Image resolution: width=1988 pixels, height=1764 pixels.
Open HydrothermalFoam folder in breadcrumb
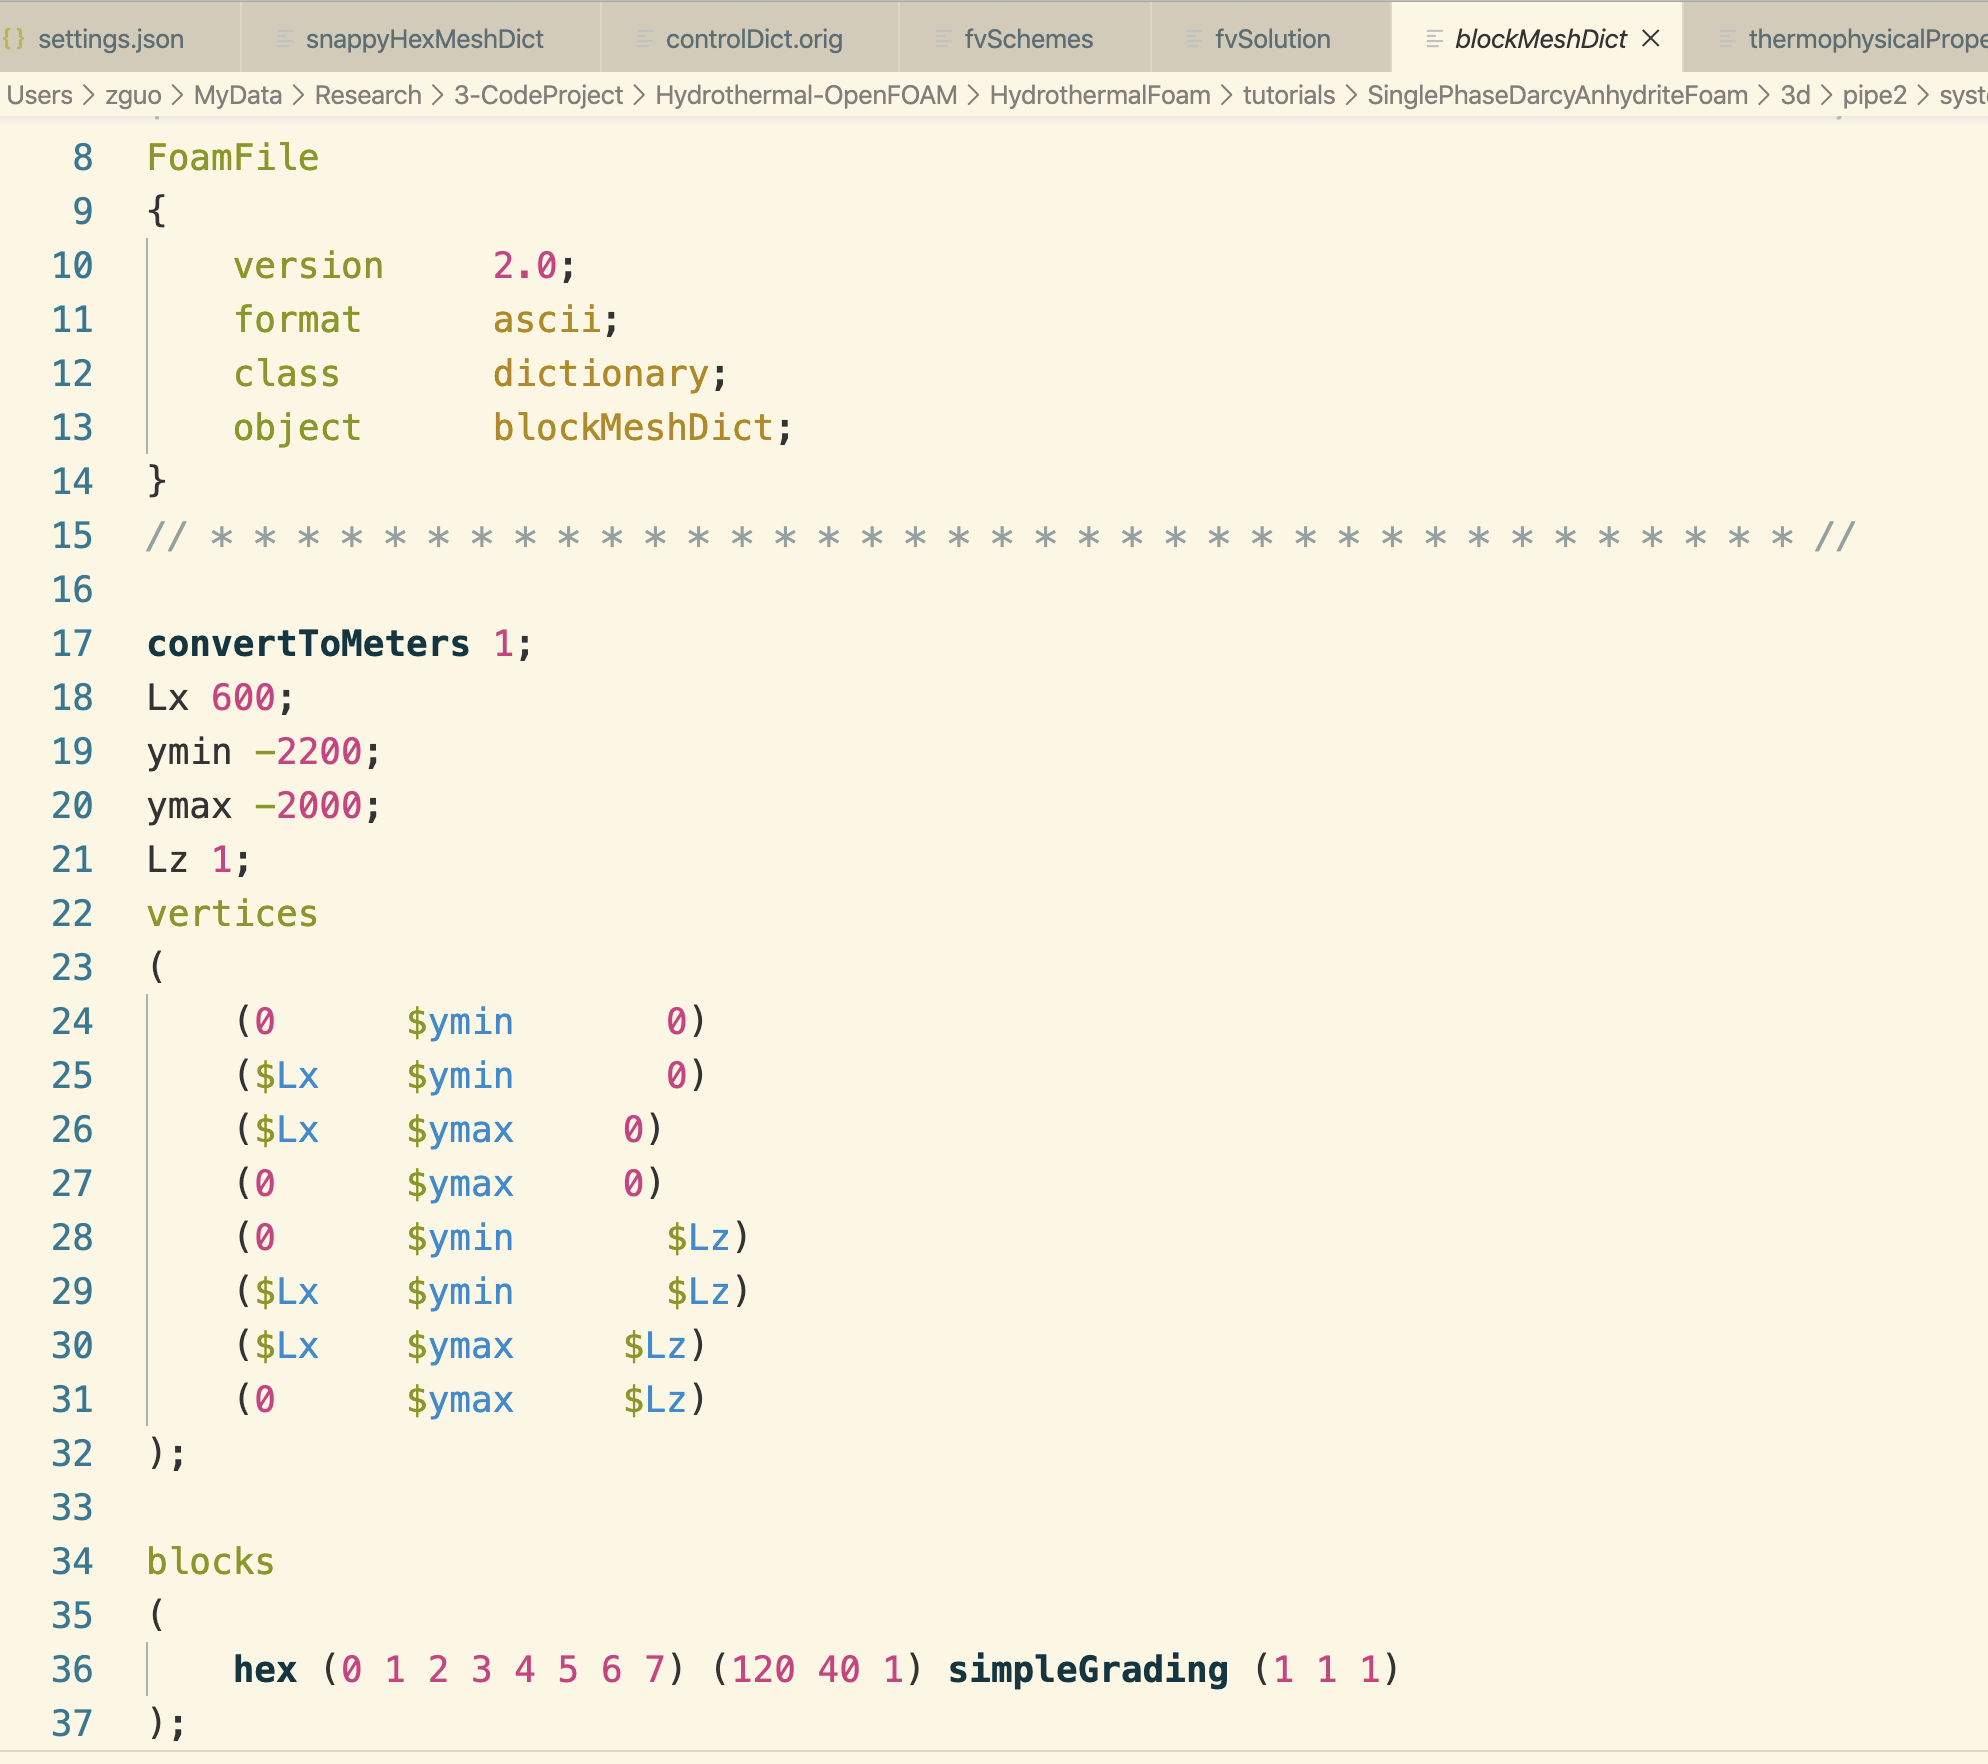point(1099,95)
